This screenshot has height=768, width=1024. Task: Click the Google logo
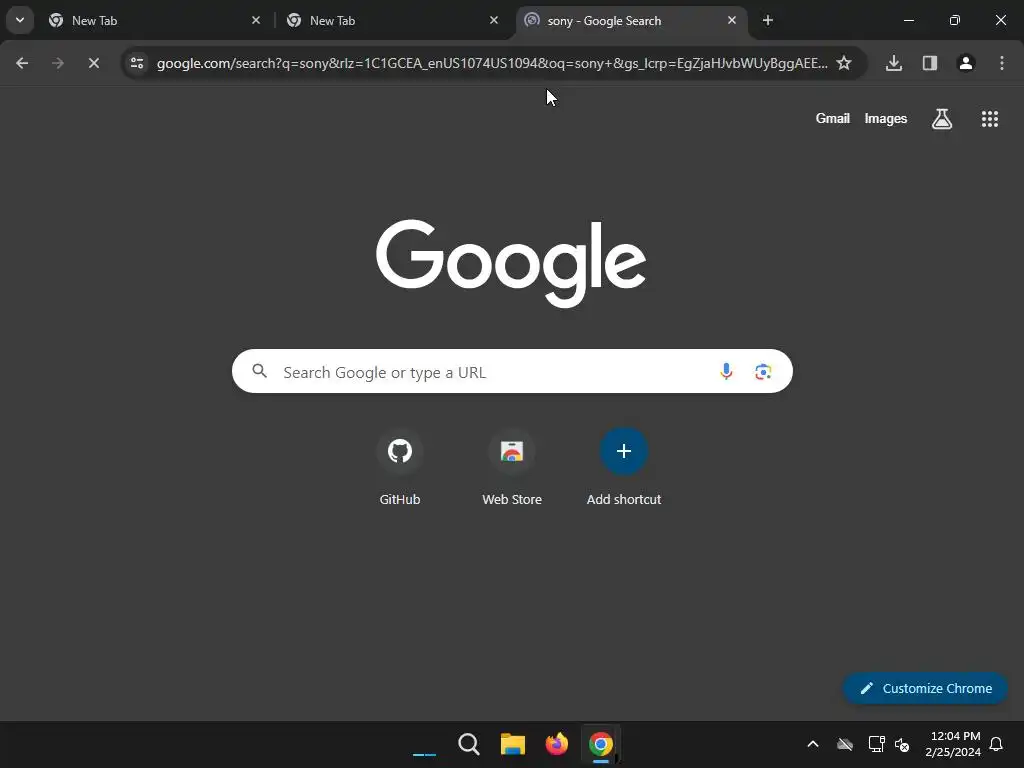pyautogui.click(x=511, y=263)
